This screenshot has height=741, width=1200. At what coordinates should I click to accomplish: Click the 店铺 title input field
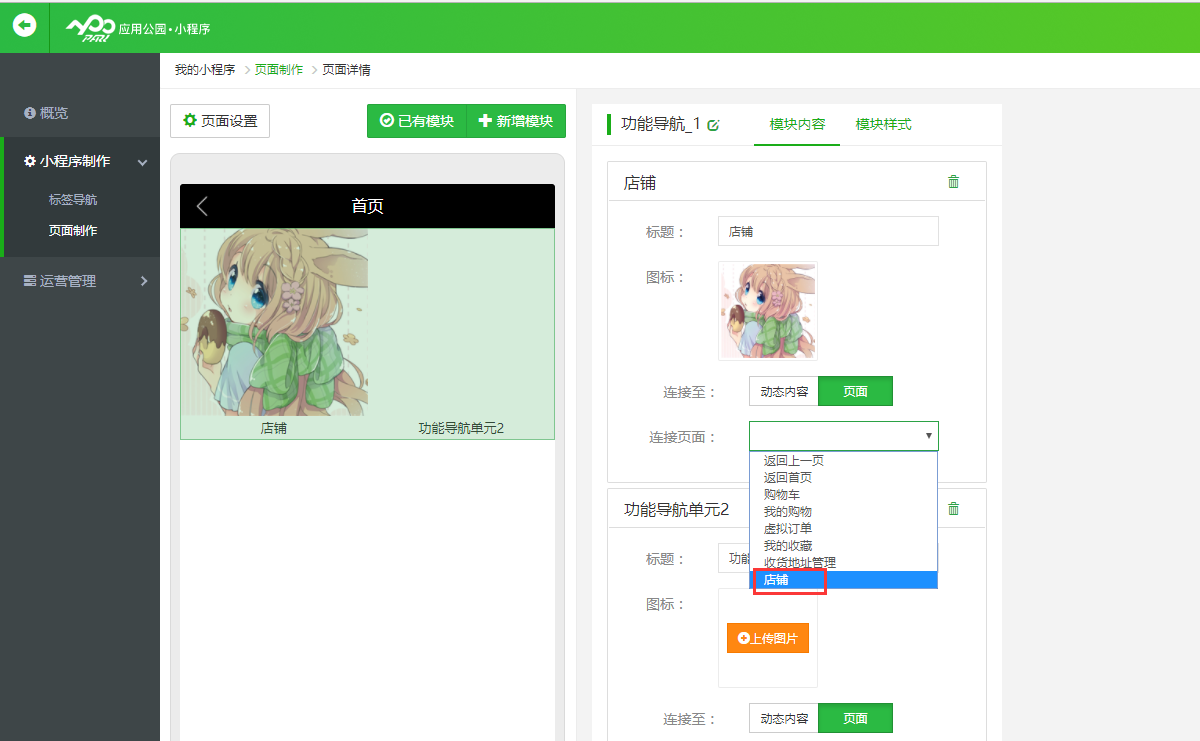pyautogui.click(x=828, y=231)
